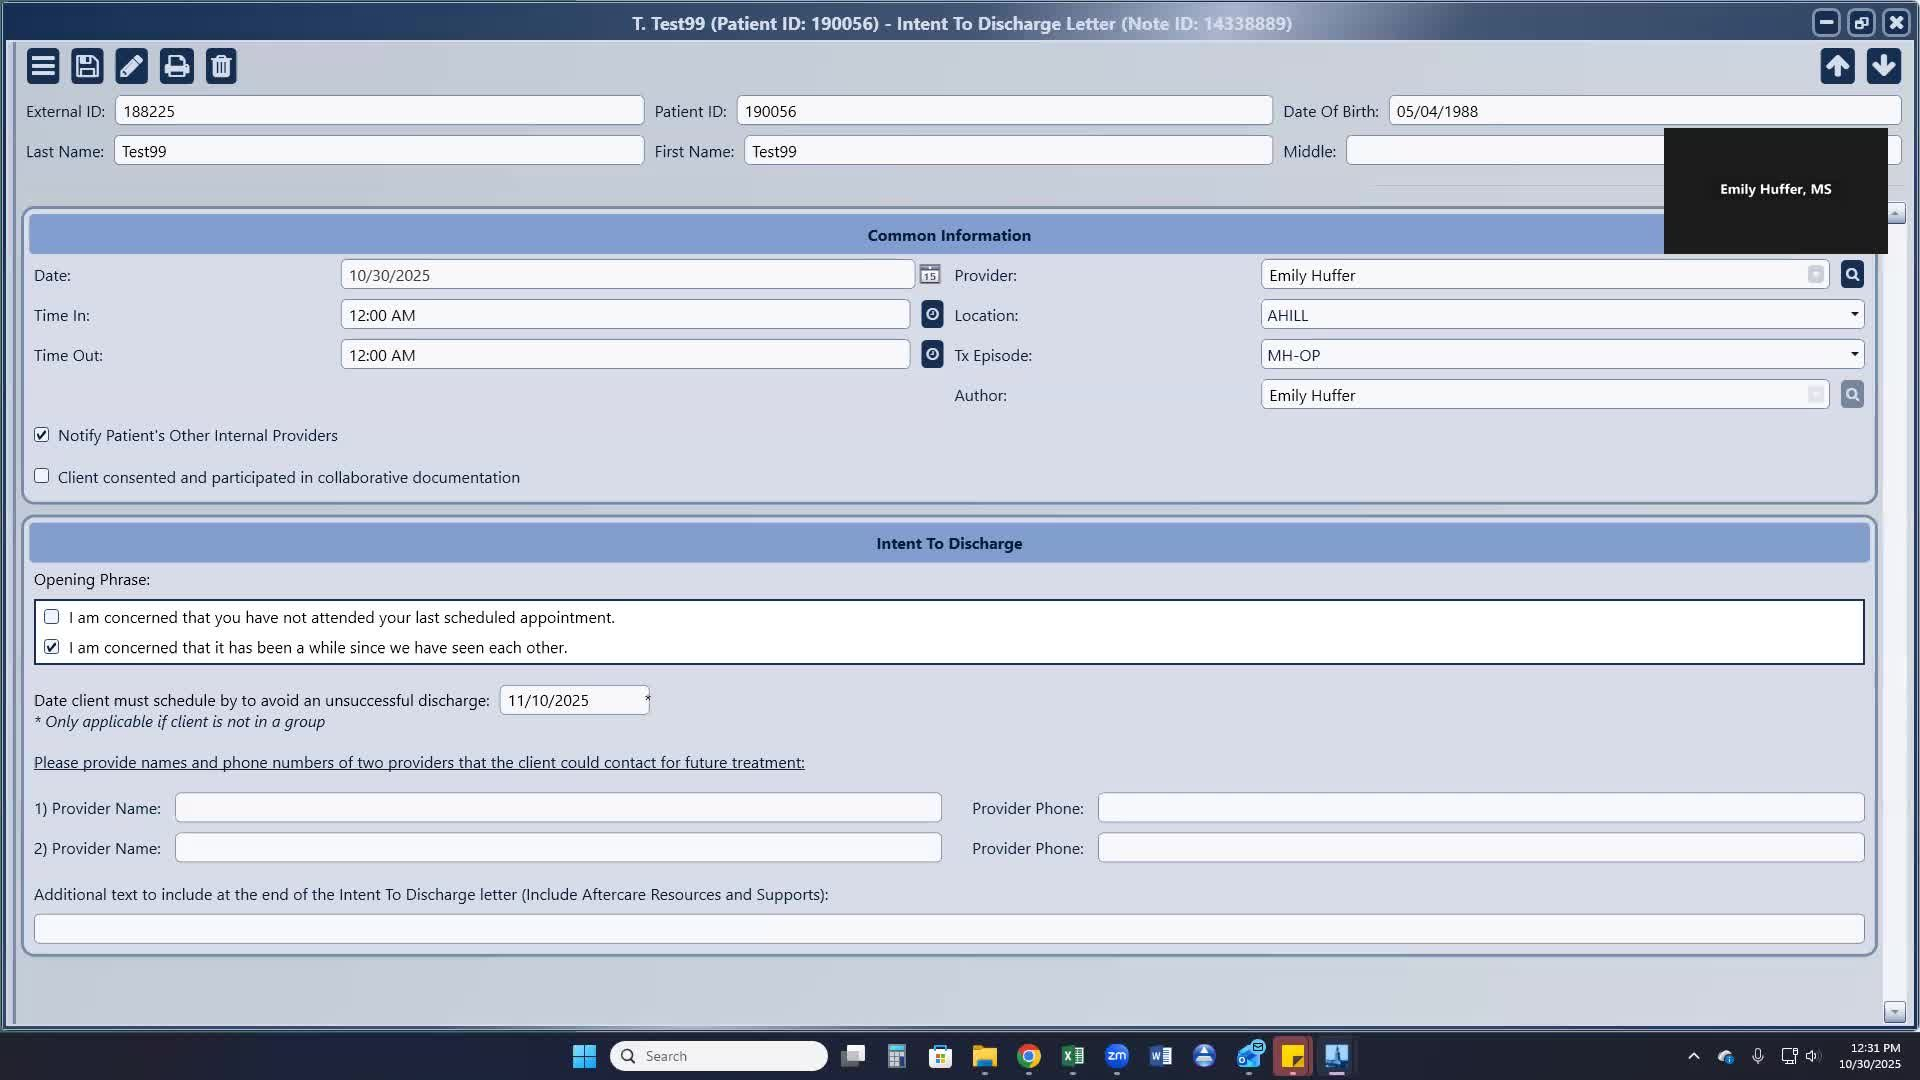Open Excel from the Windows taskbar
Screen dimensions: 1920x1080
(x=1072, y=1056)
